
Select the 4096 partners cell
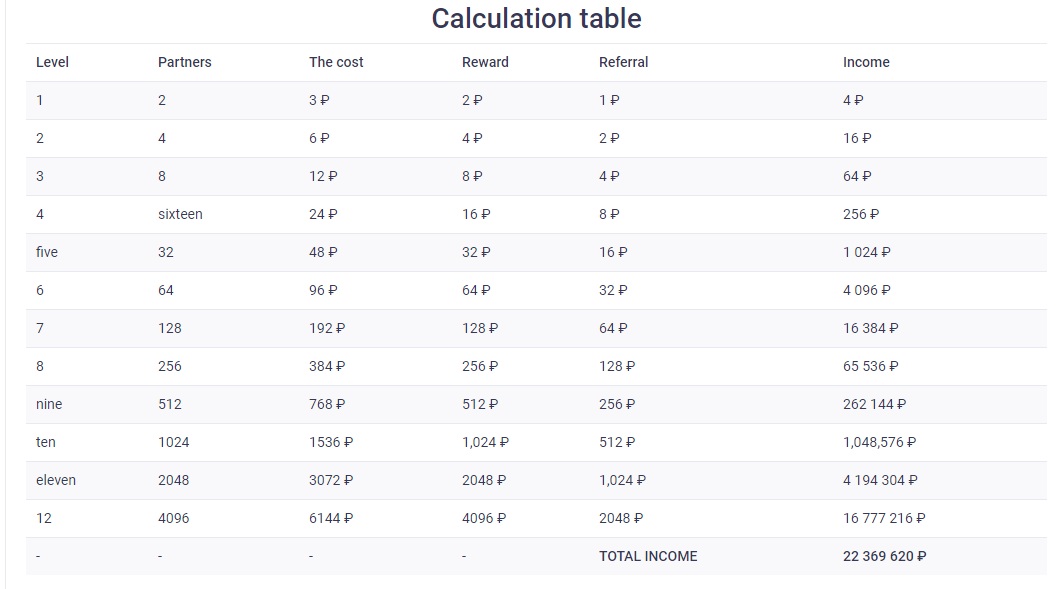(x=173, y=518)
